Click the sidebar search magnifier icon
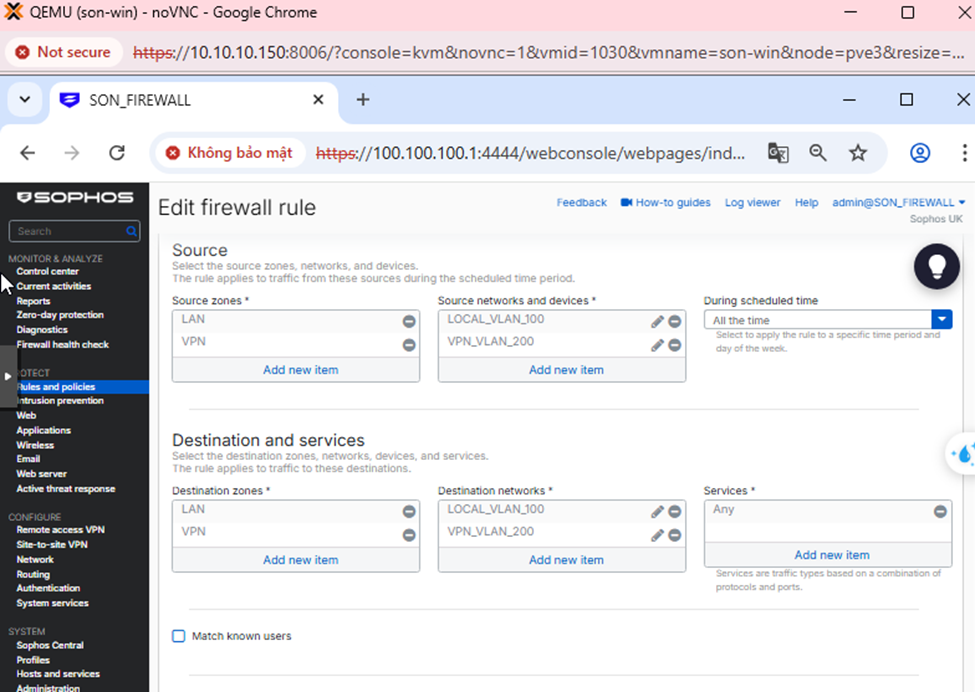Viewport: 975px width, 692px height. tap(132, 231)
